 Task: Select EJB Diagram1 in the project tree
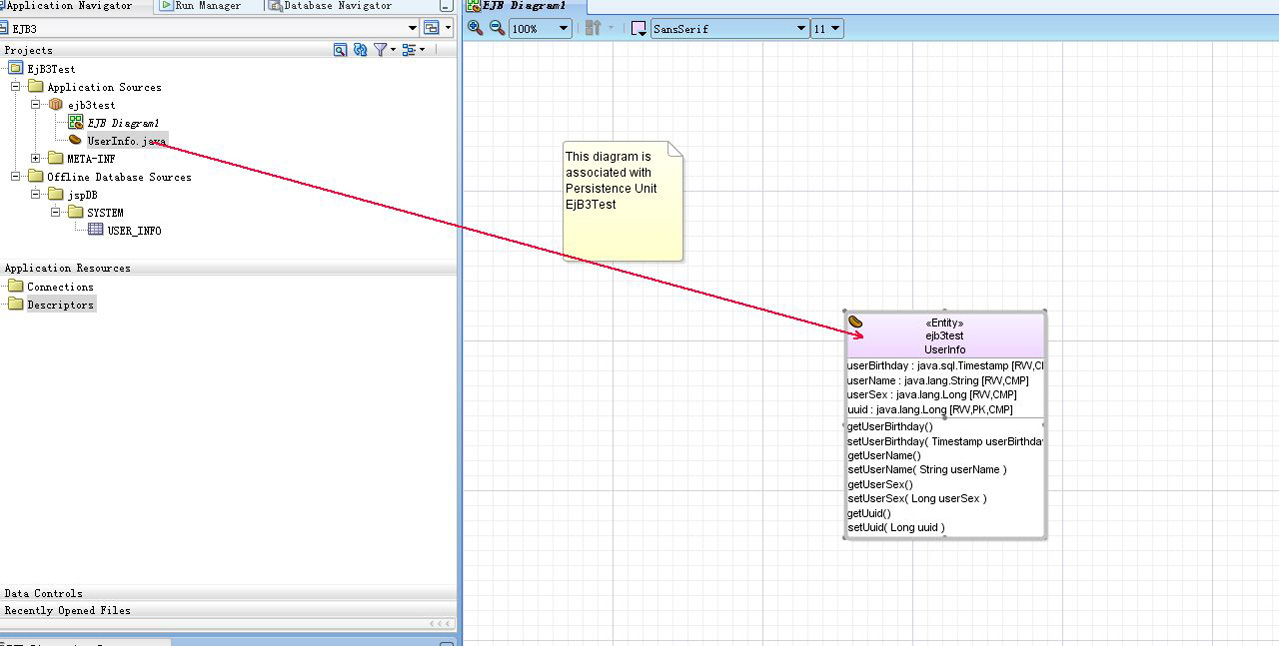click(x=123, y=123)
